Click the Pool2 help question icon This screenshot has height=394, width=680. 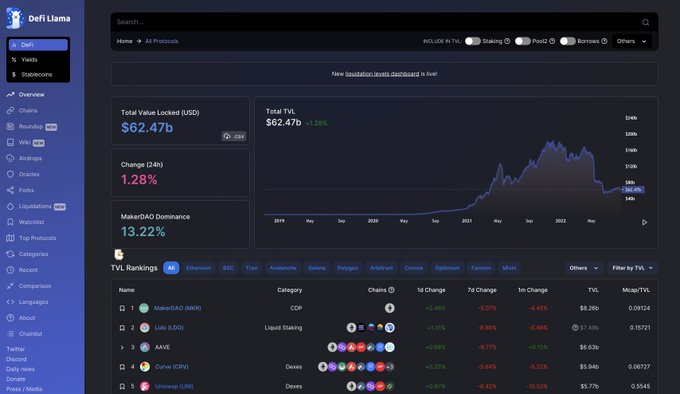tap(552, 41)
